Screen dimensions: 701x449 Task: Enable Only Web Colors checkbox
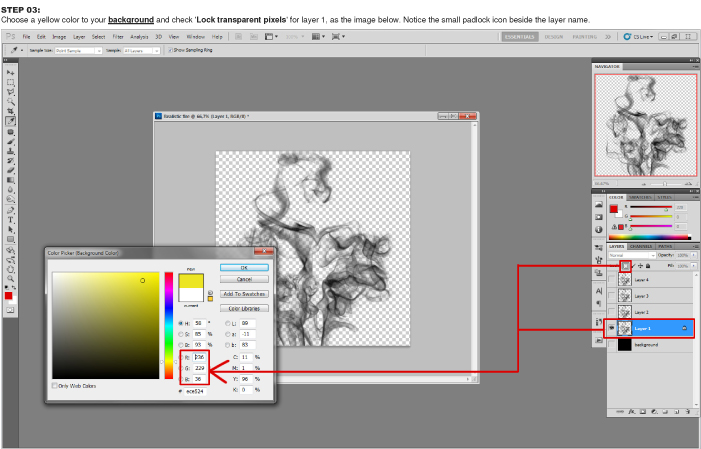pos(55,385)
